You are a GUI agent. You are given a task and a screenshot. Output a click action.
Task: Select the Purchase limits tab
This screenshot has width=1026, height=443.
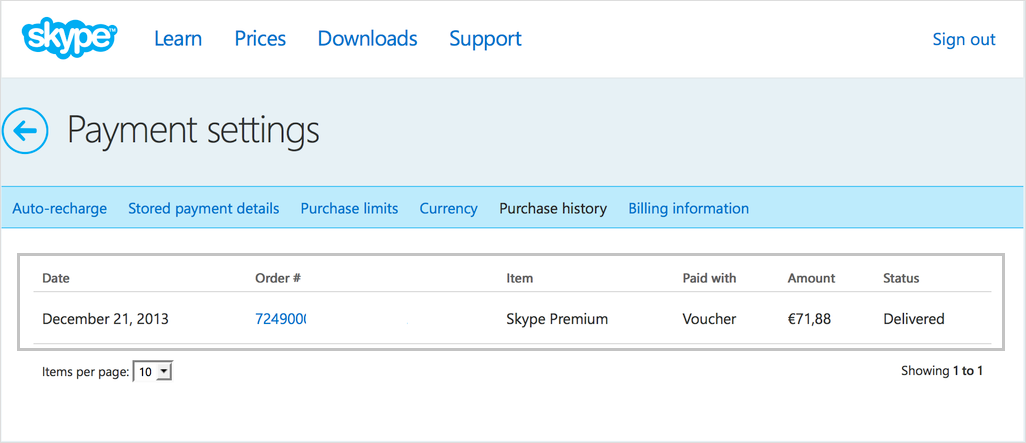pyautogui.click(x=349, y=209)
